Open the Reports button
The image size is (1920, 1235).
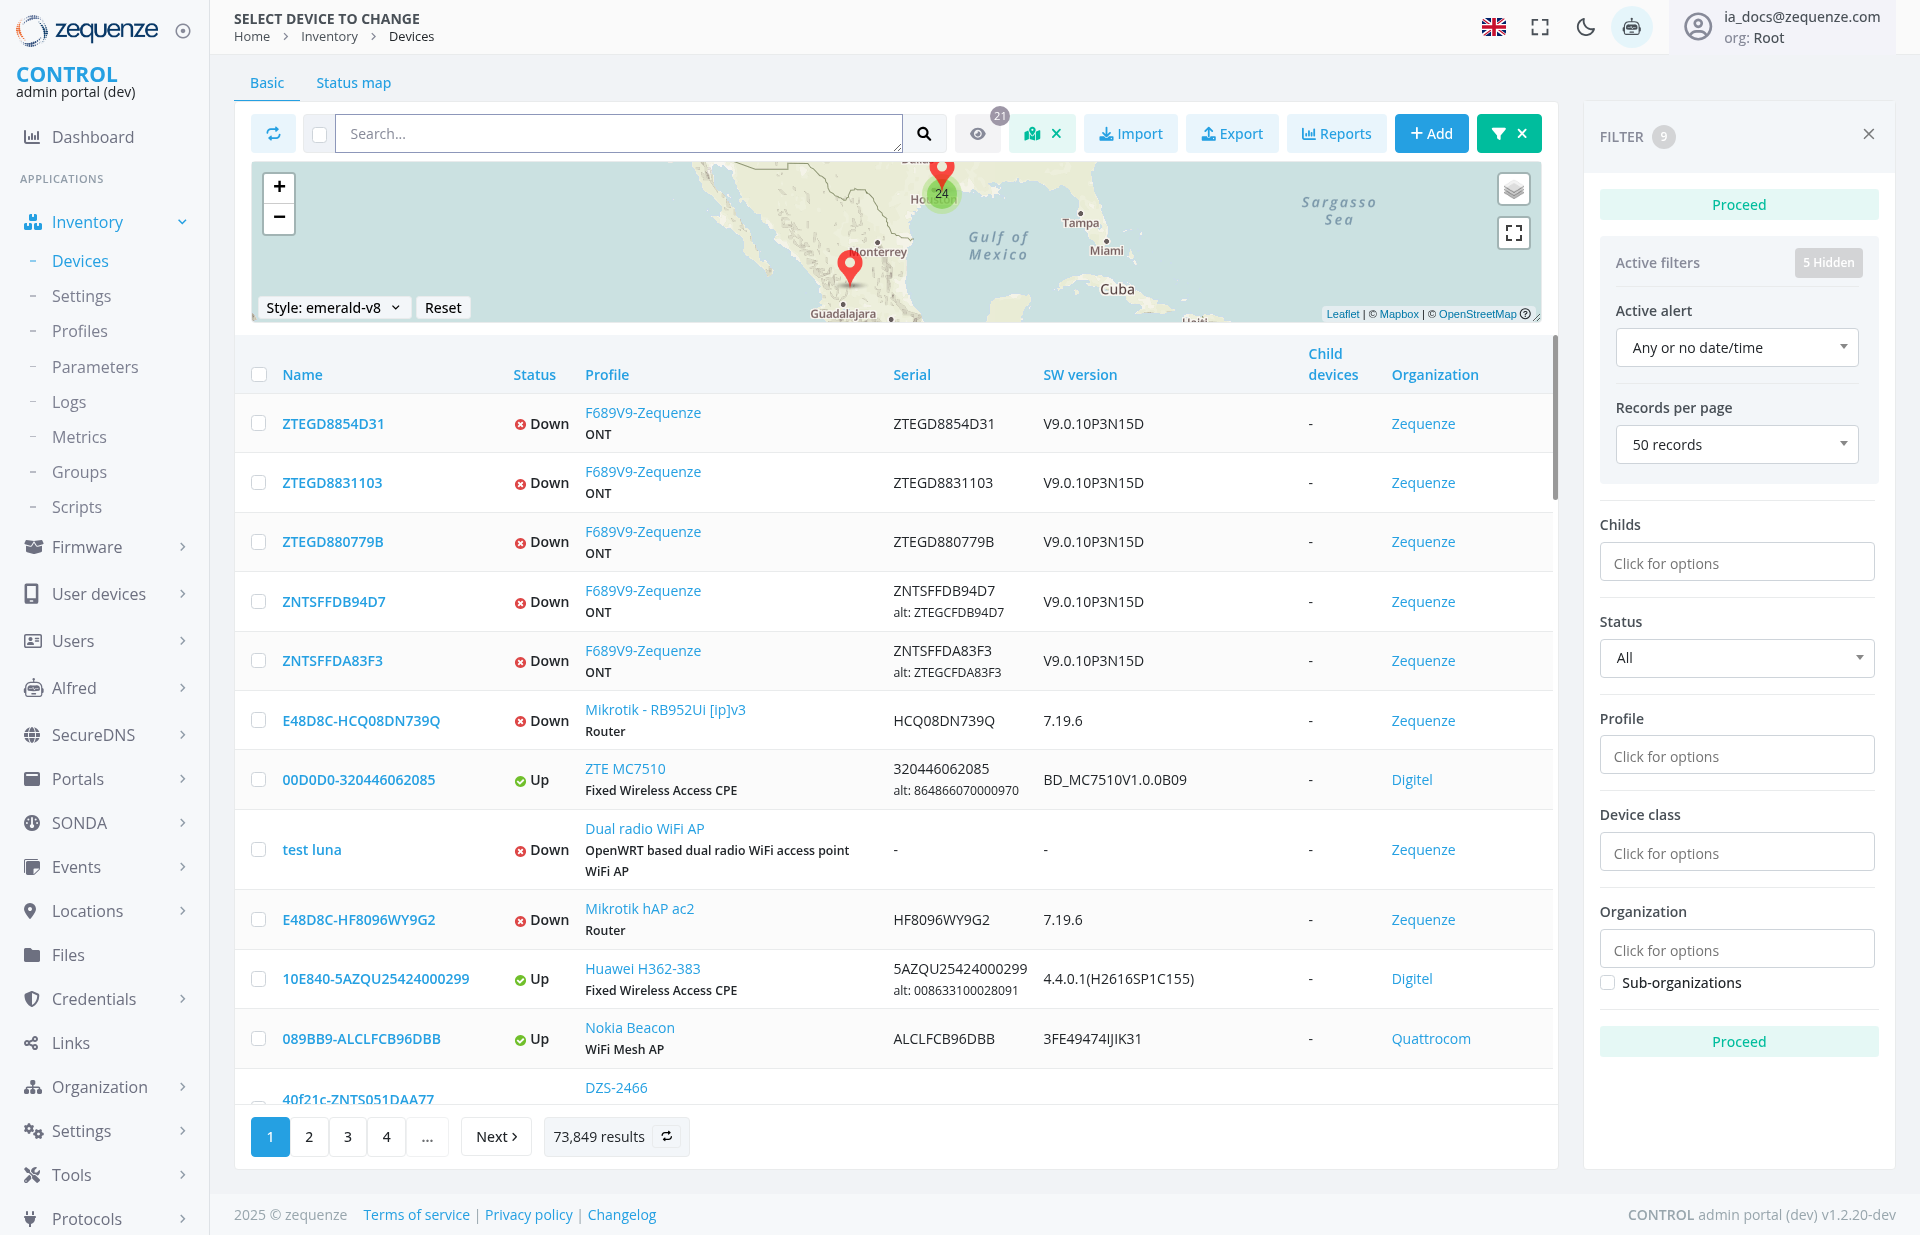[1336, 134]
